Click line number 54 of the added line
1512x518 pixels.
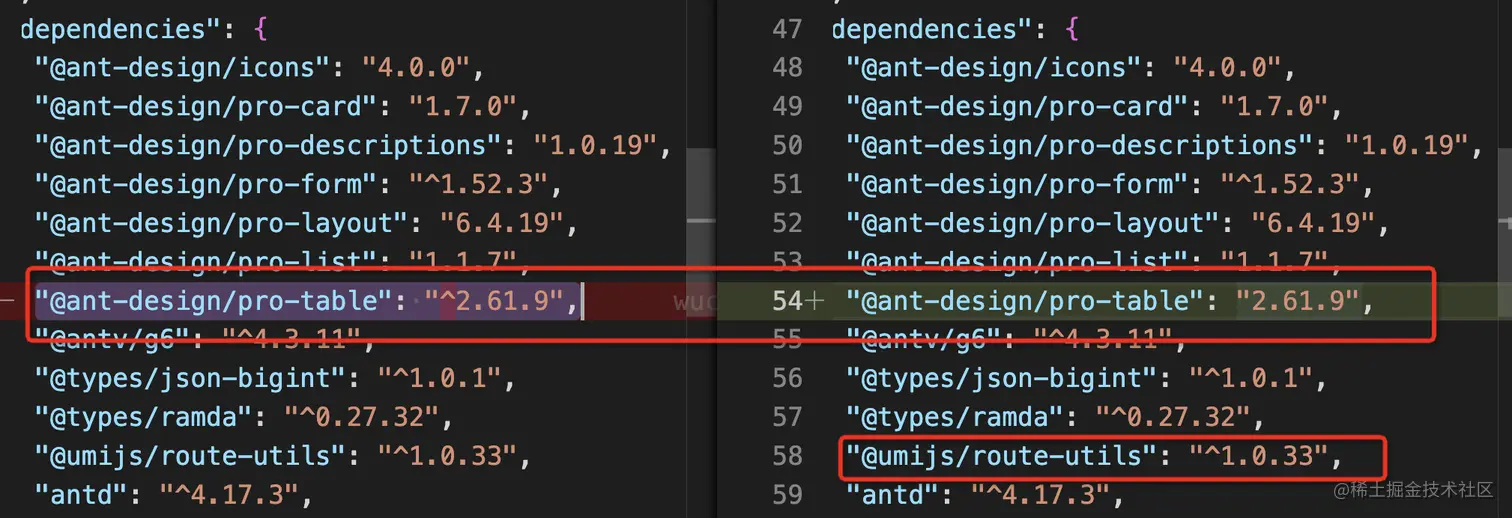pyautogui.click(x=788, y=300)
